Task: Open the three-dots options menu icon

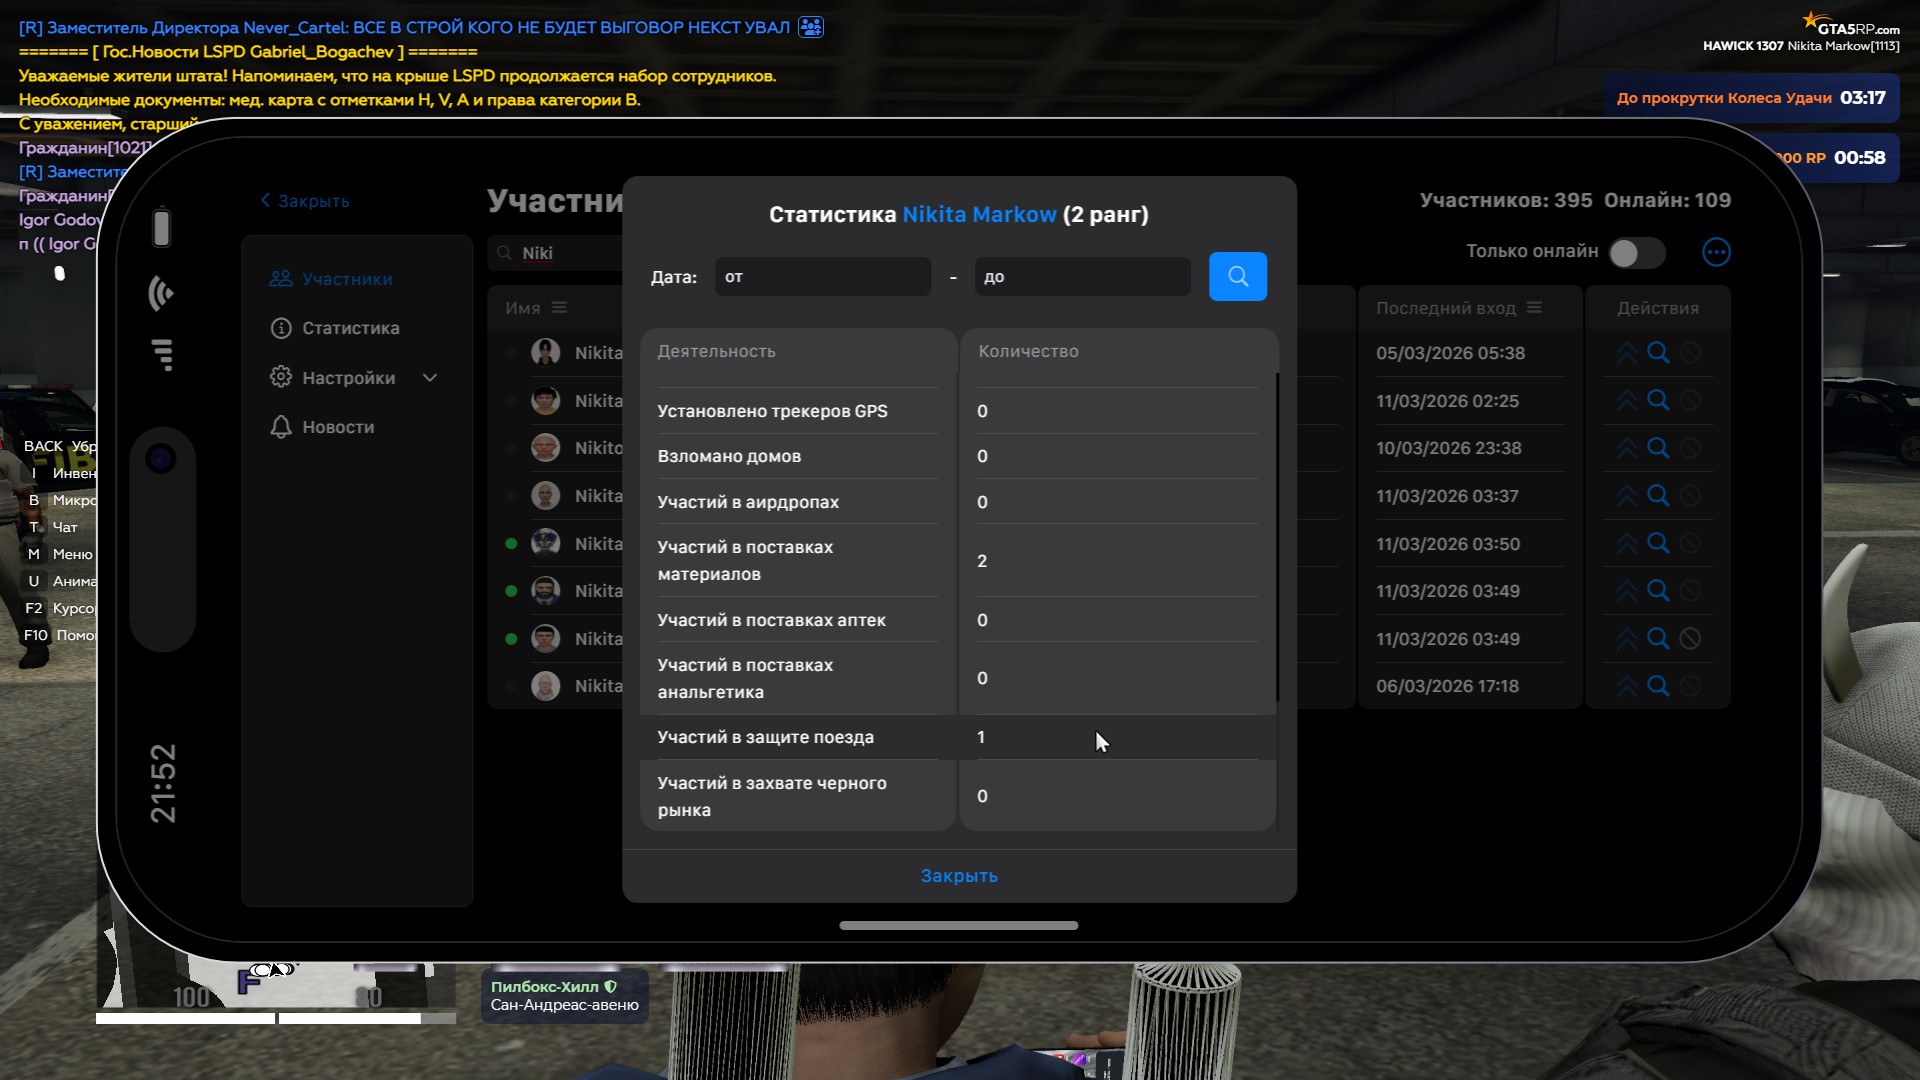Action: (1716, 252)
